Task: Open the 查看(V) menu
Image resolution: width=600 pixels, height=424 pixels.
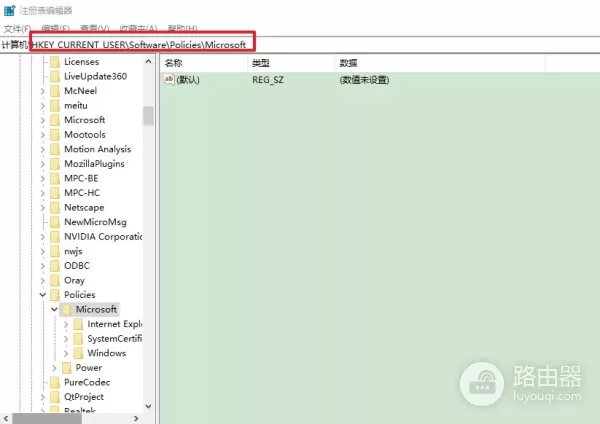Action: pyautogui.click(x=96, y=28)
